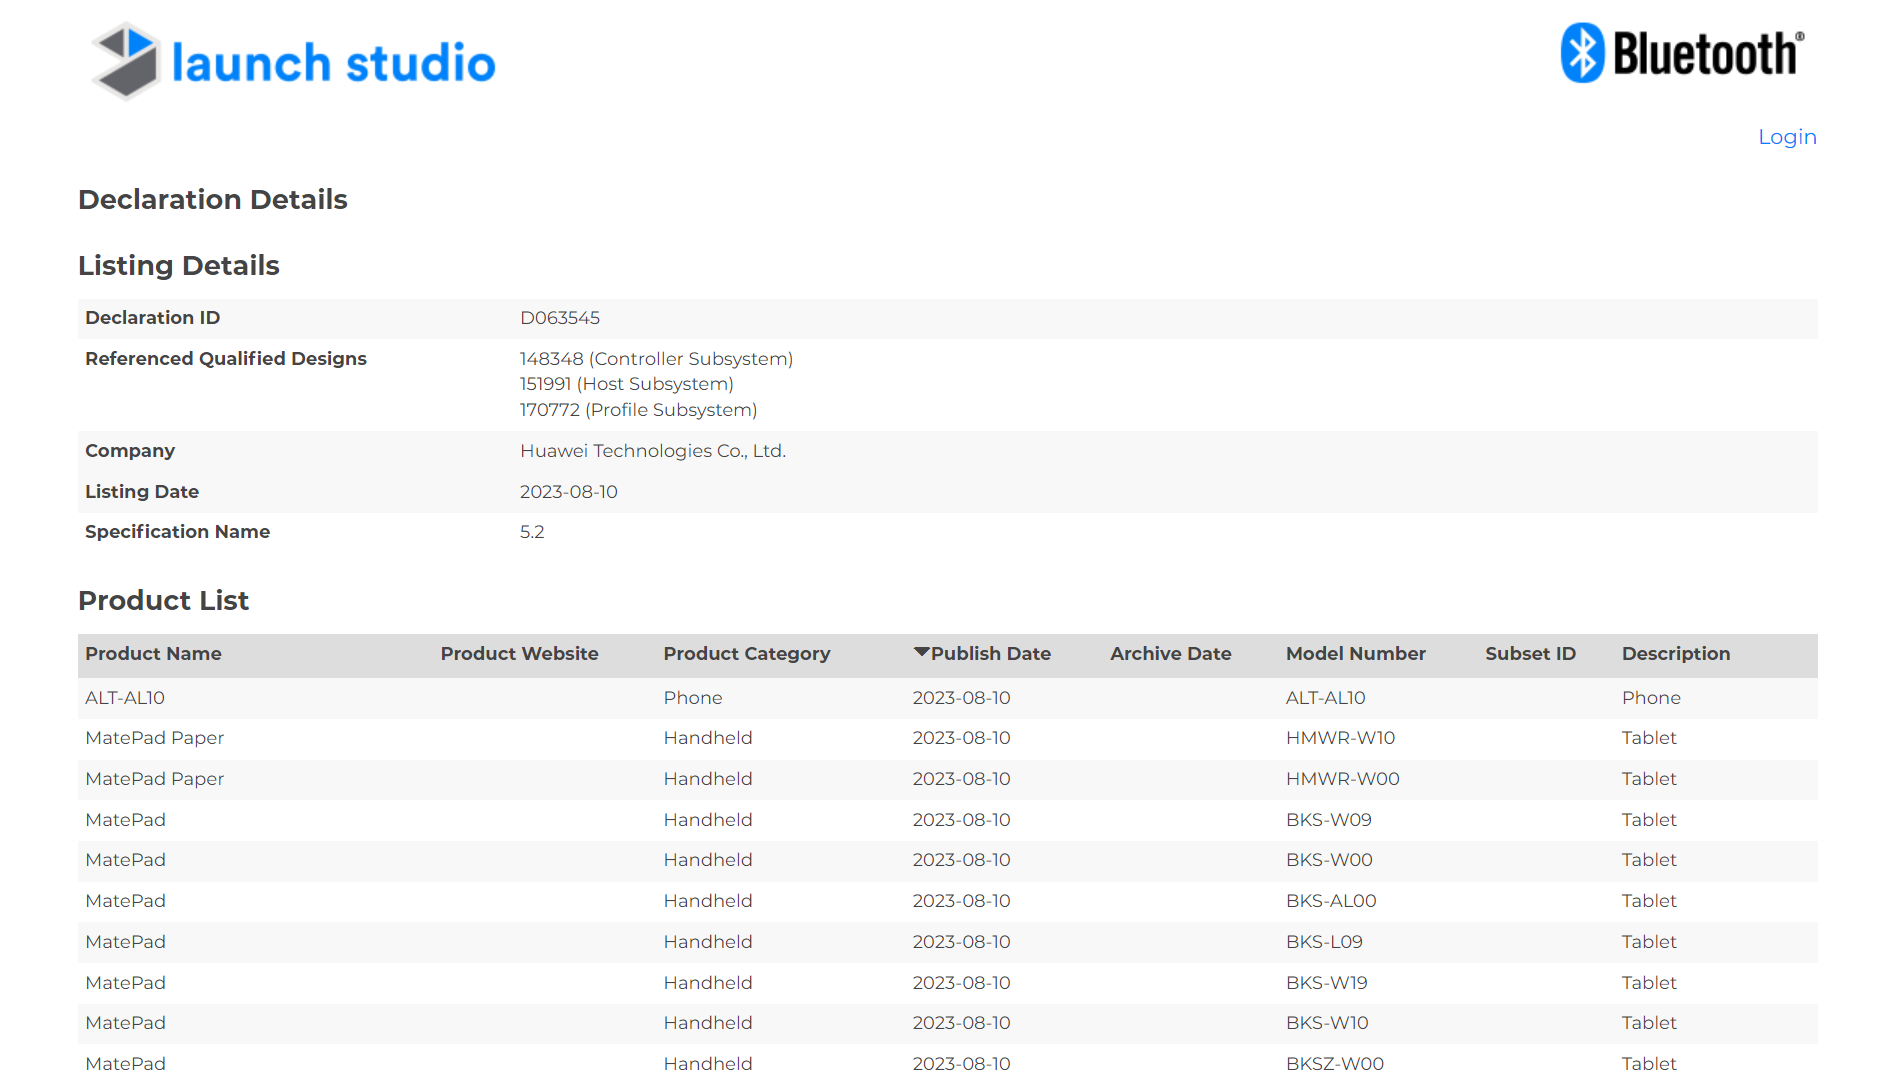Click the Product List heading
1888x1079 pixels.
(x=163, y=601)
